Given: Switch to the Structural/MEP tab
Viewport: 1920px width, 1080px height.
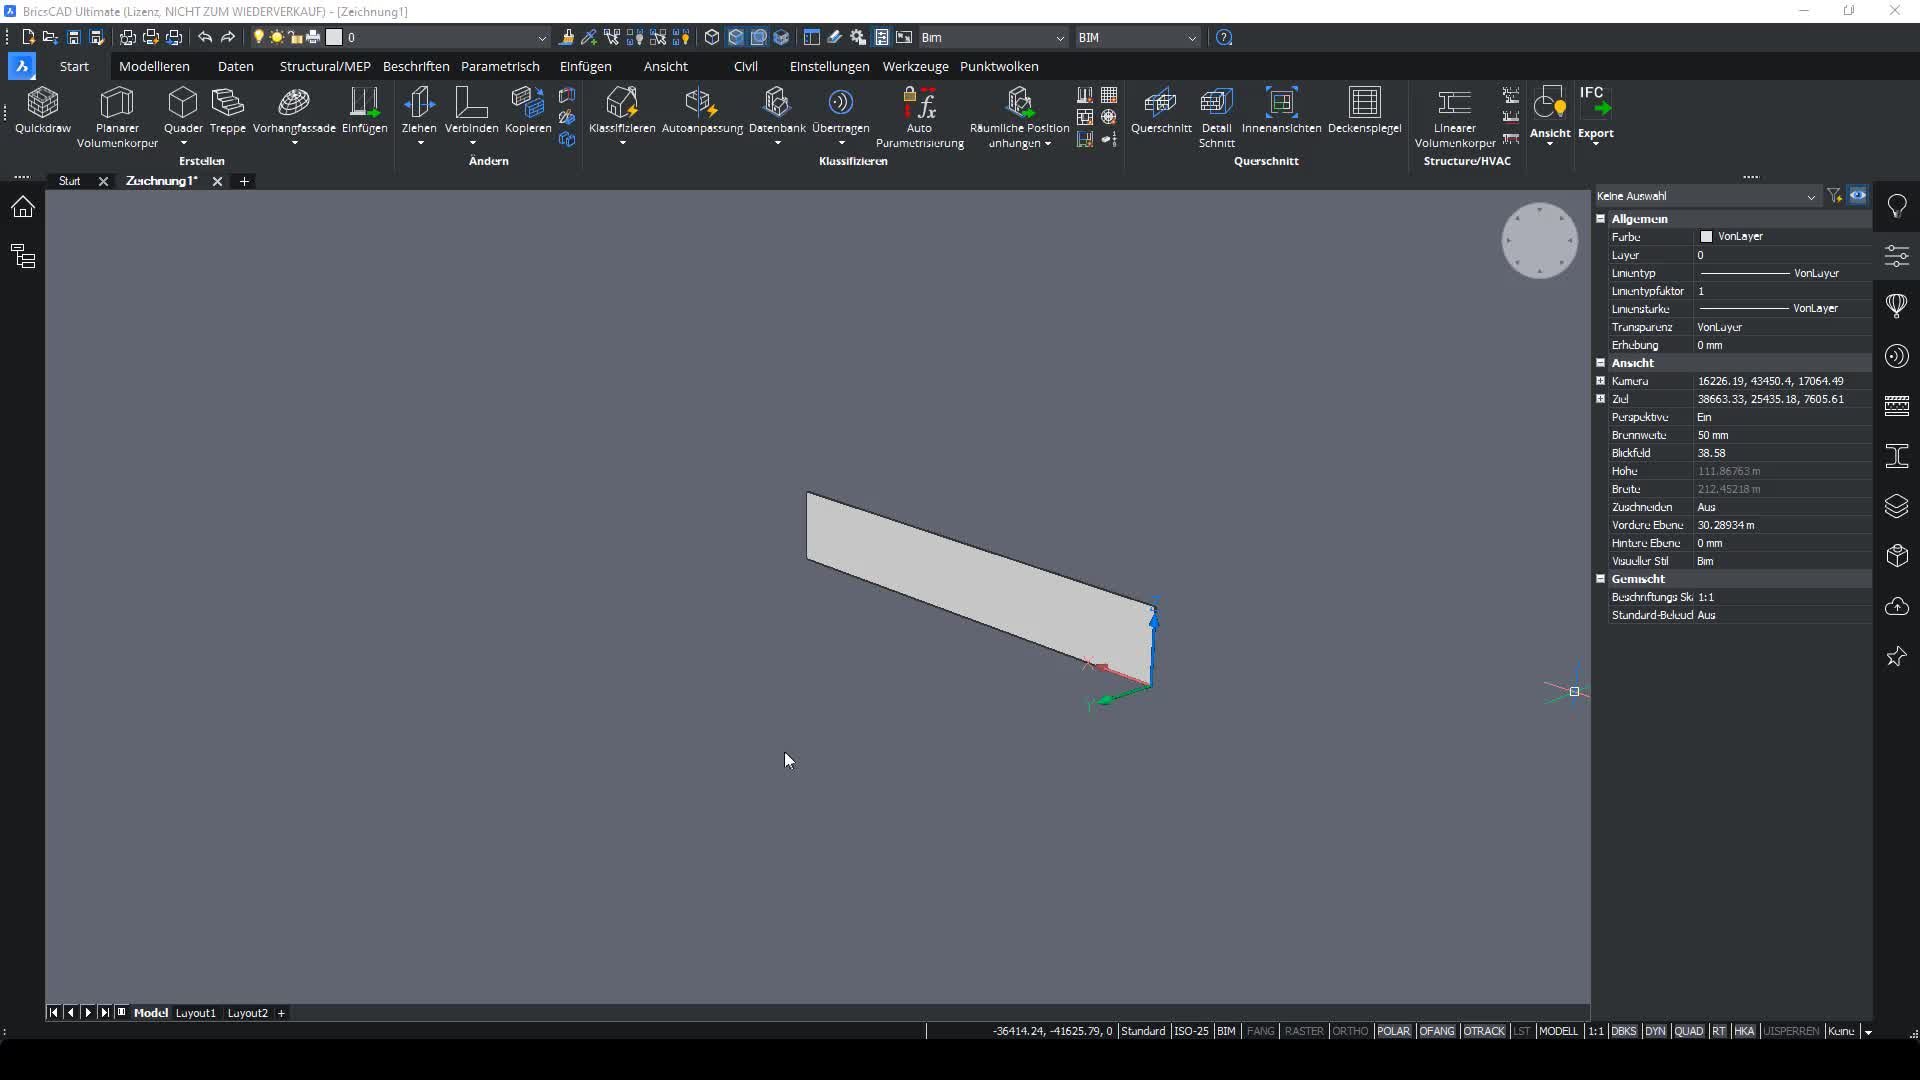Looking at the screenshot, I should (x=325, y=66).
